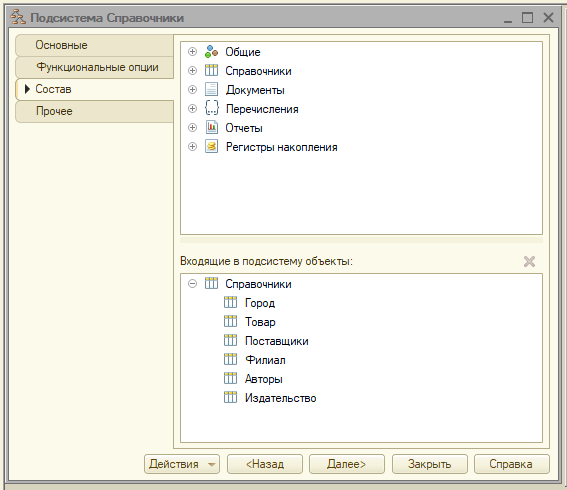This screenshot has width=567, height=490.
Task: Expand the Регистры накопления node
Action: [x=192, y=147]
